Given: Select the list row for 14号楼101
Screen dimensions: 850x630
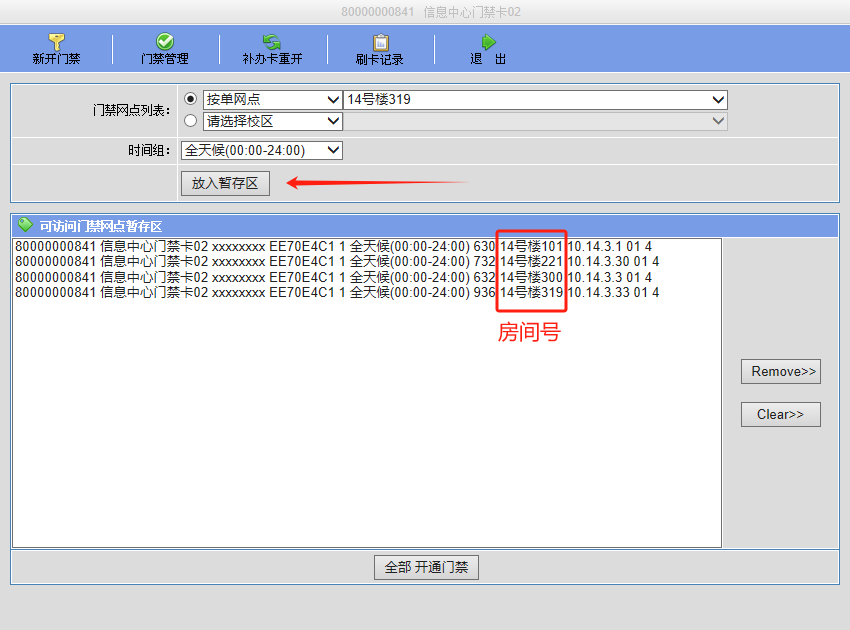Looking at the screenshot, I should point(367,246).
